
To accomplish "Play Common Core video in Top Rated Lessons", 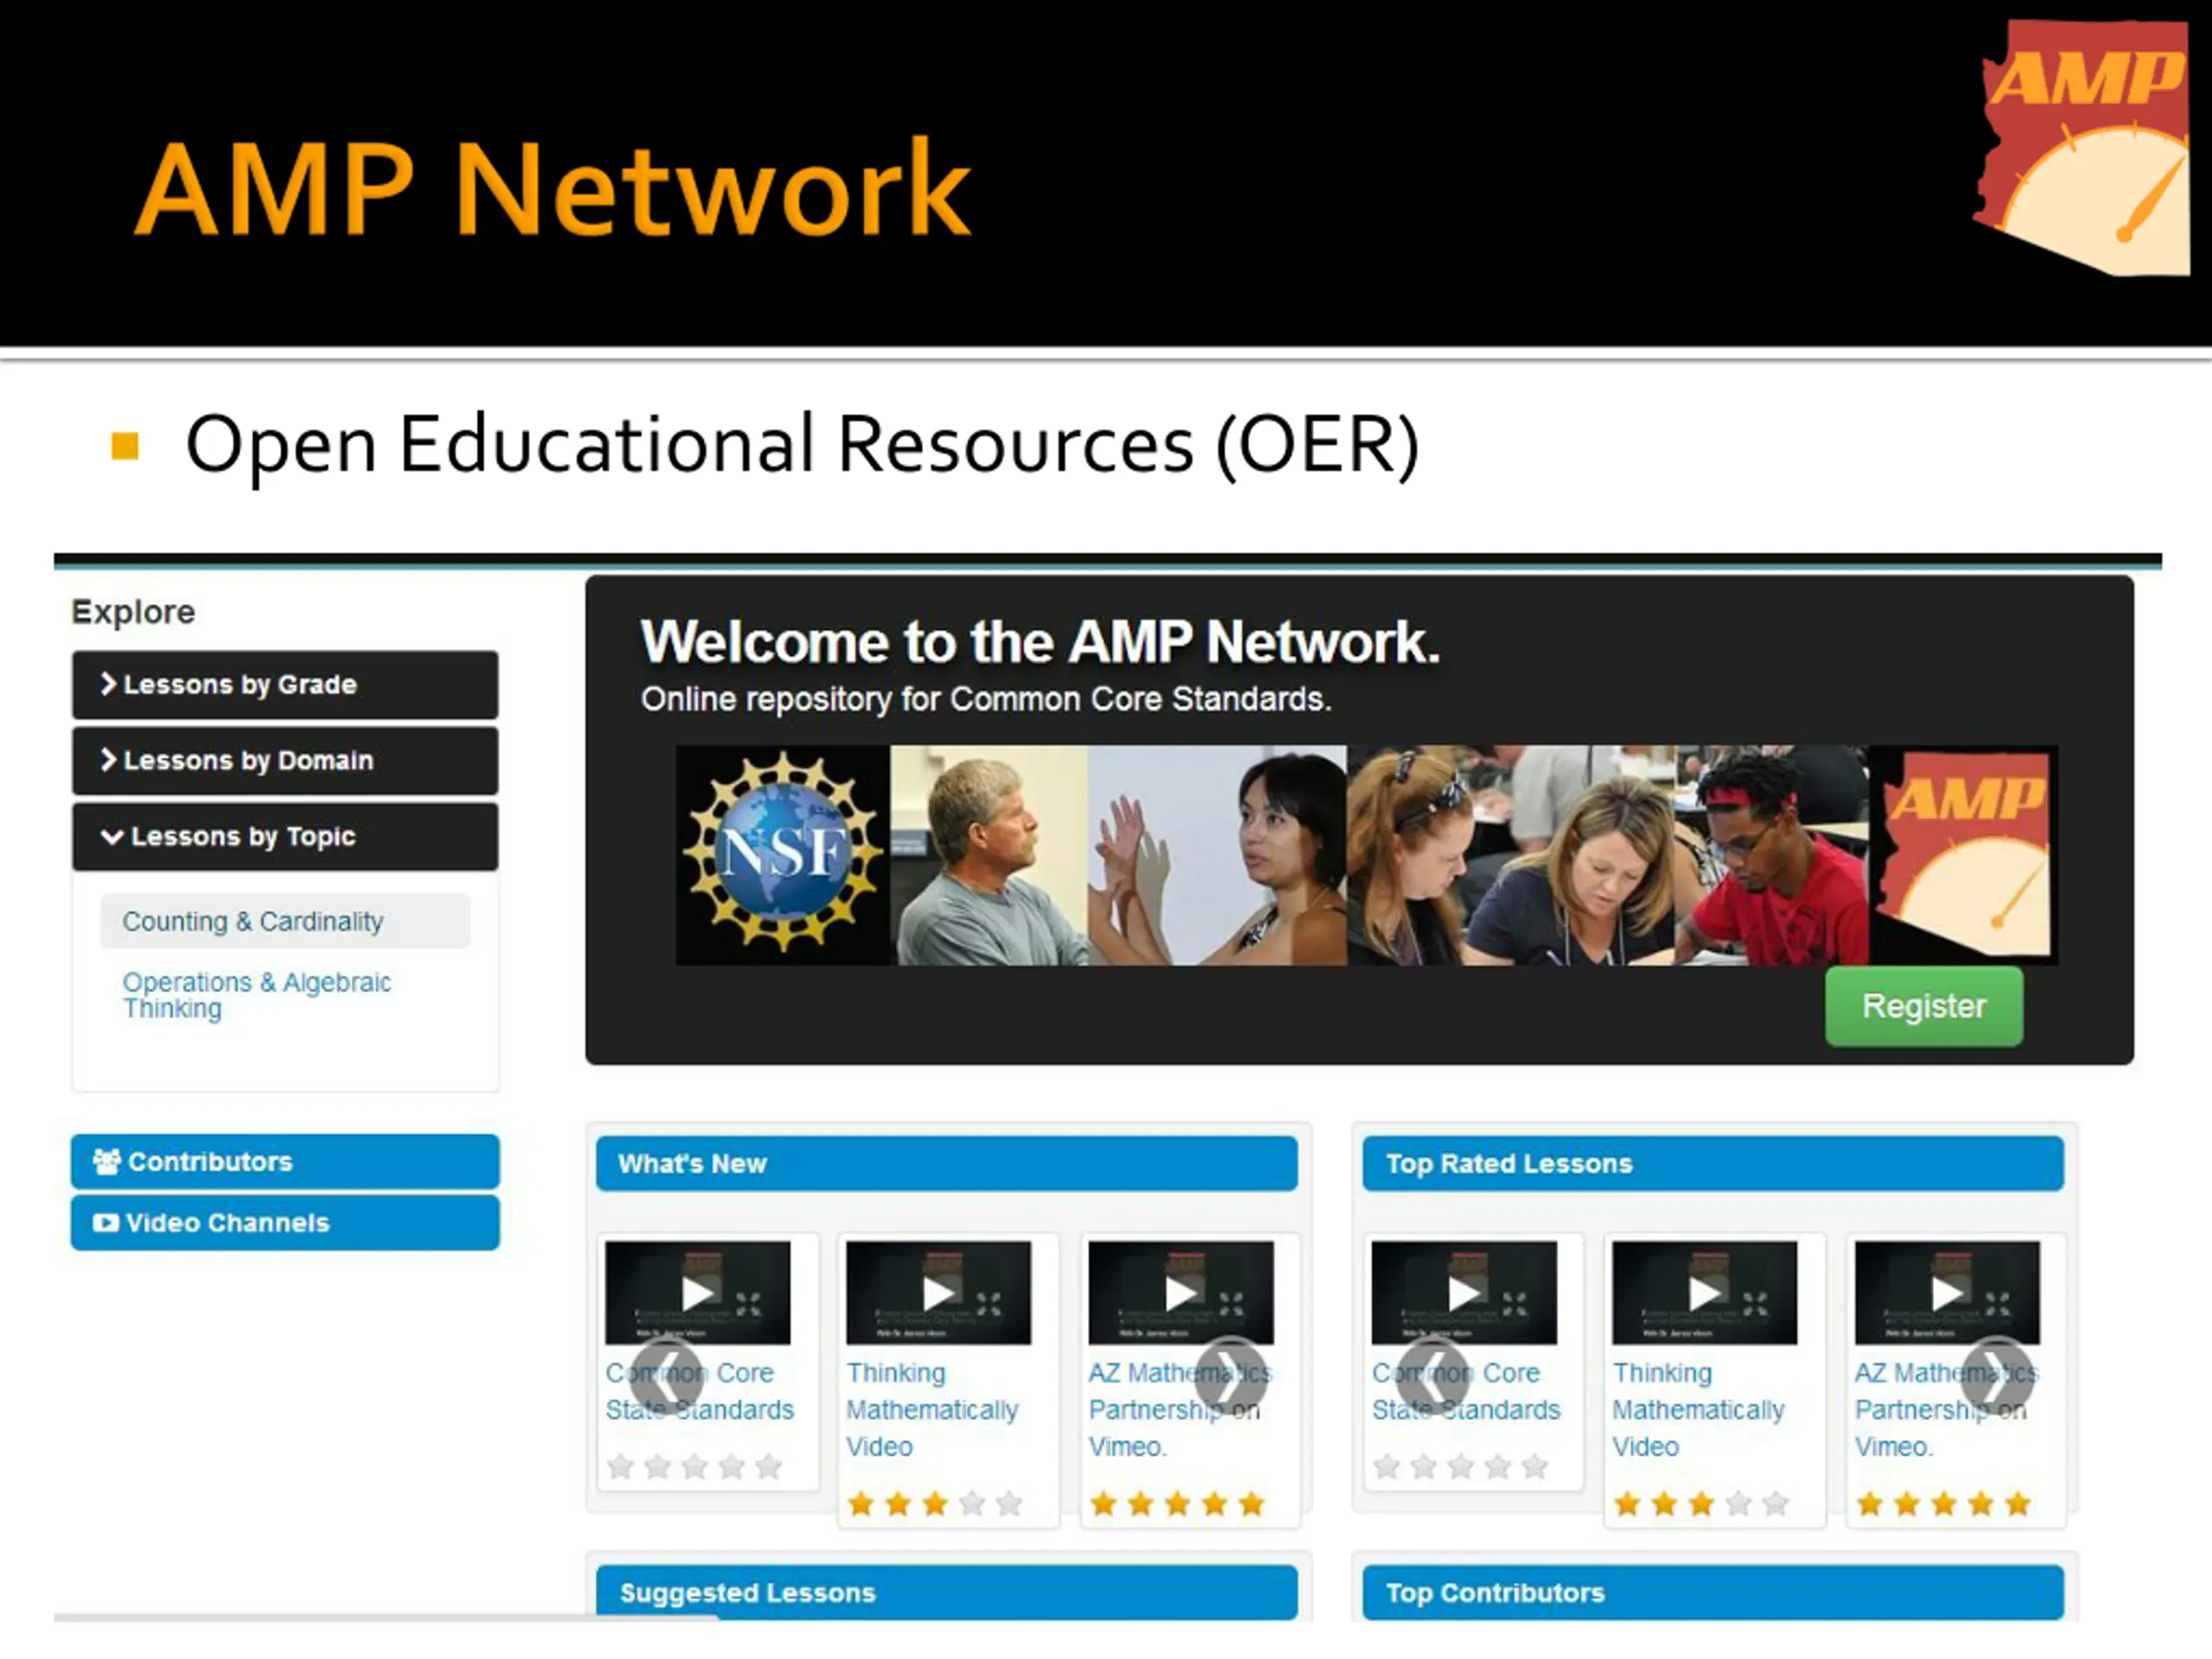I will [1464, 1293].
